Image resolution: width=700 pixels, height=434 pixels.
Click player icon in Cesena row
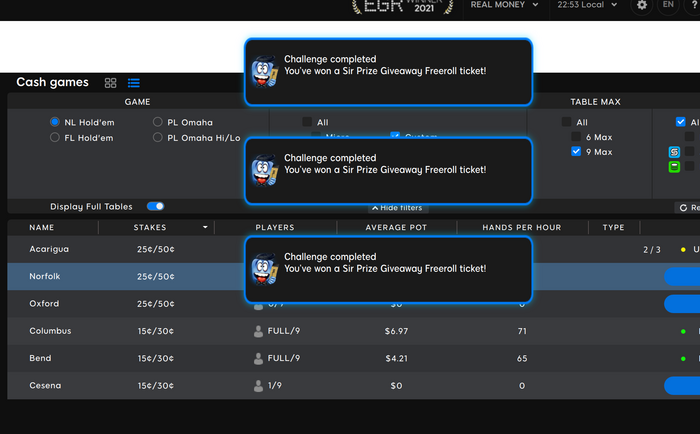click(258, 385)
